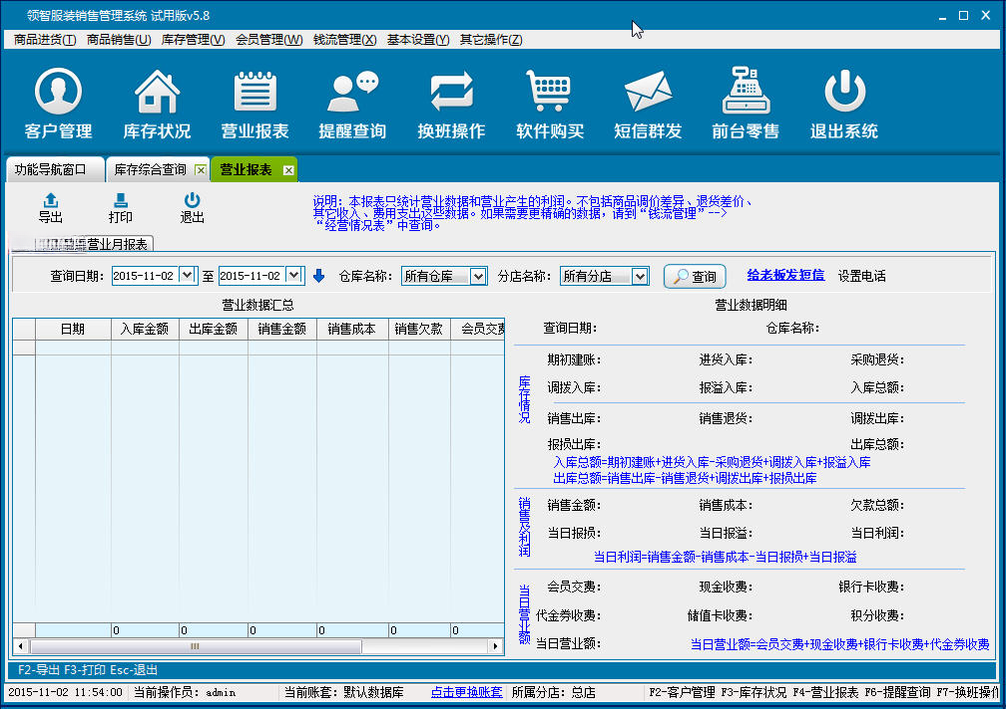Click 给老板发短信 link
The width and height of the screenshot is (1006, 709).
click(x=785, y=275)
